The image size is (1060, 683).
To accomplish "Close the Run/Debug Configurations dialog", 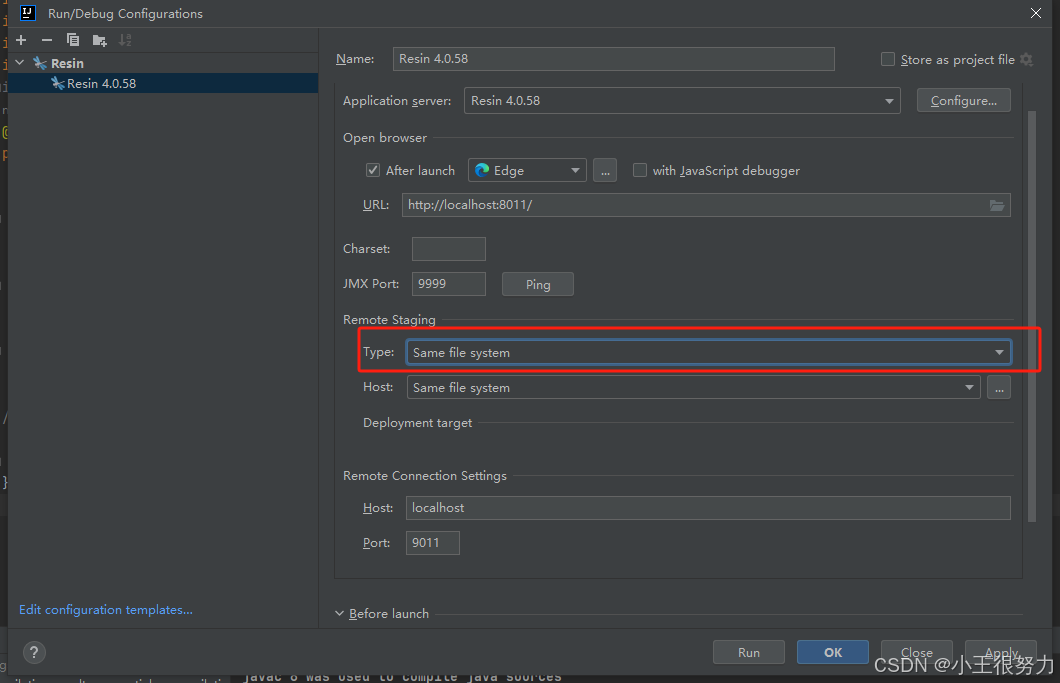I will click(1036, 13).
